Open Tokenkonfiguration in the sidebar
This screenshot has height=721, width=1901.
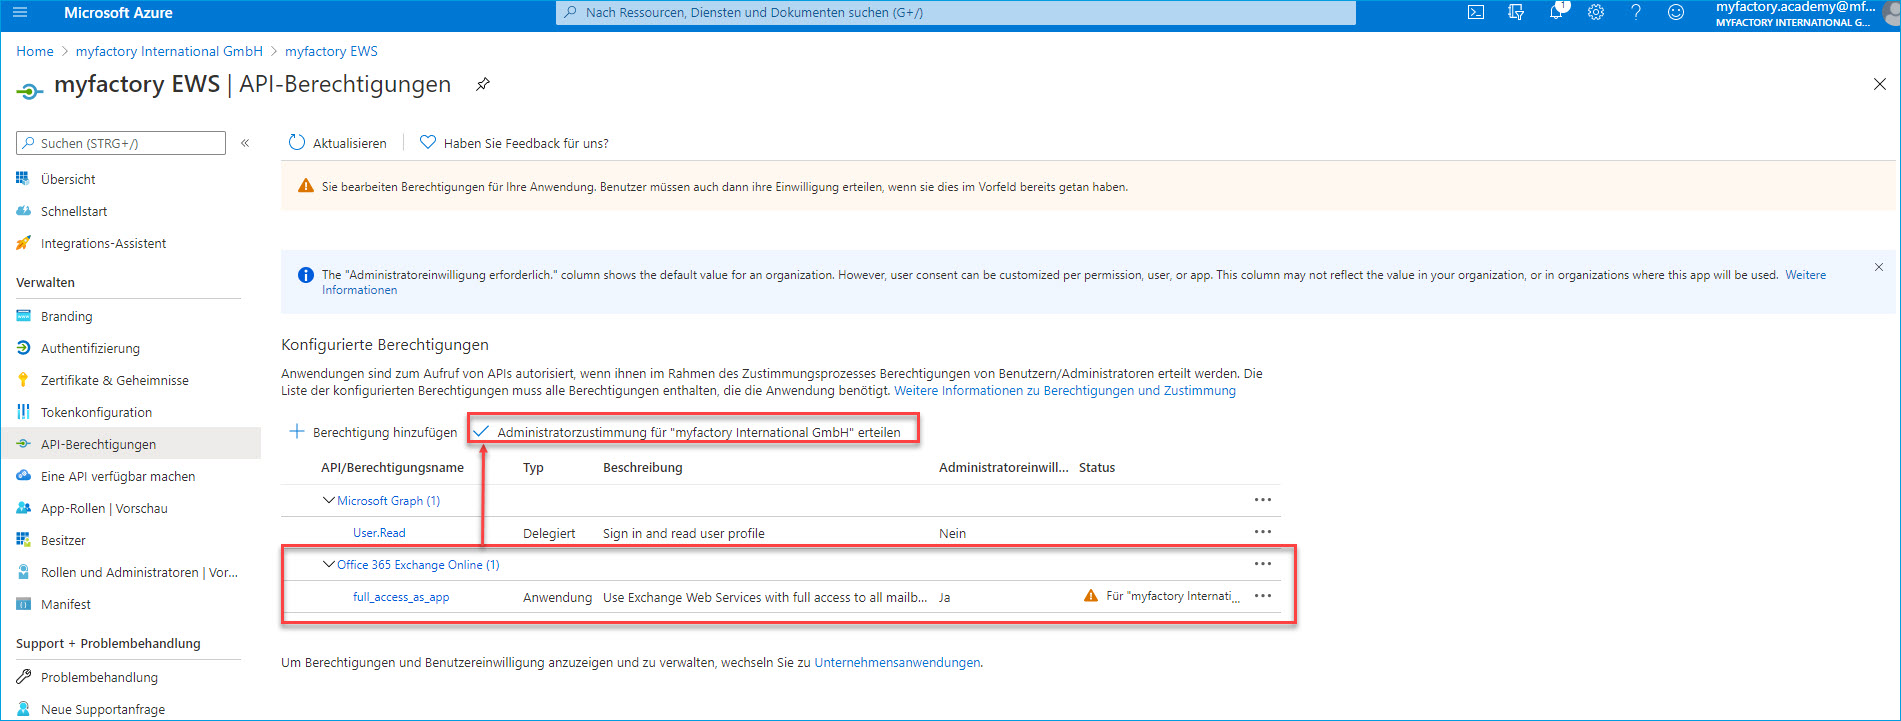[x=96, y=412]
